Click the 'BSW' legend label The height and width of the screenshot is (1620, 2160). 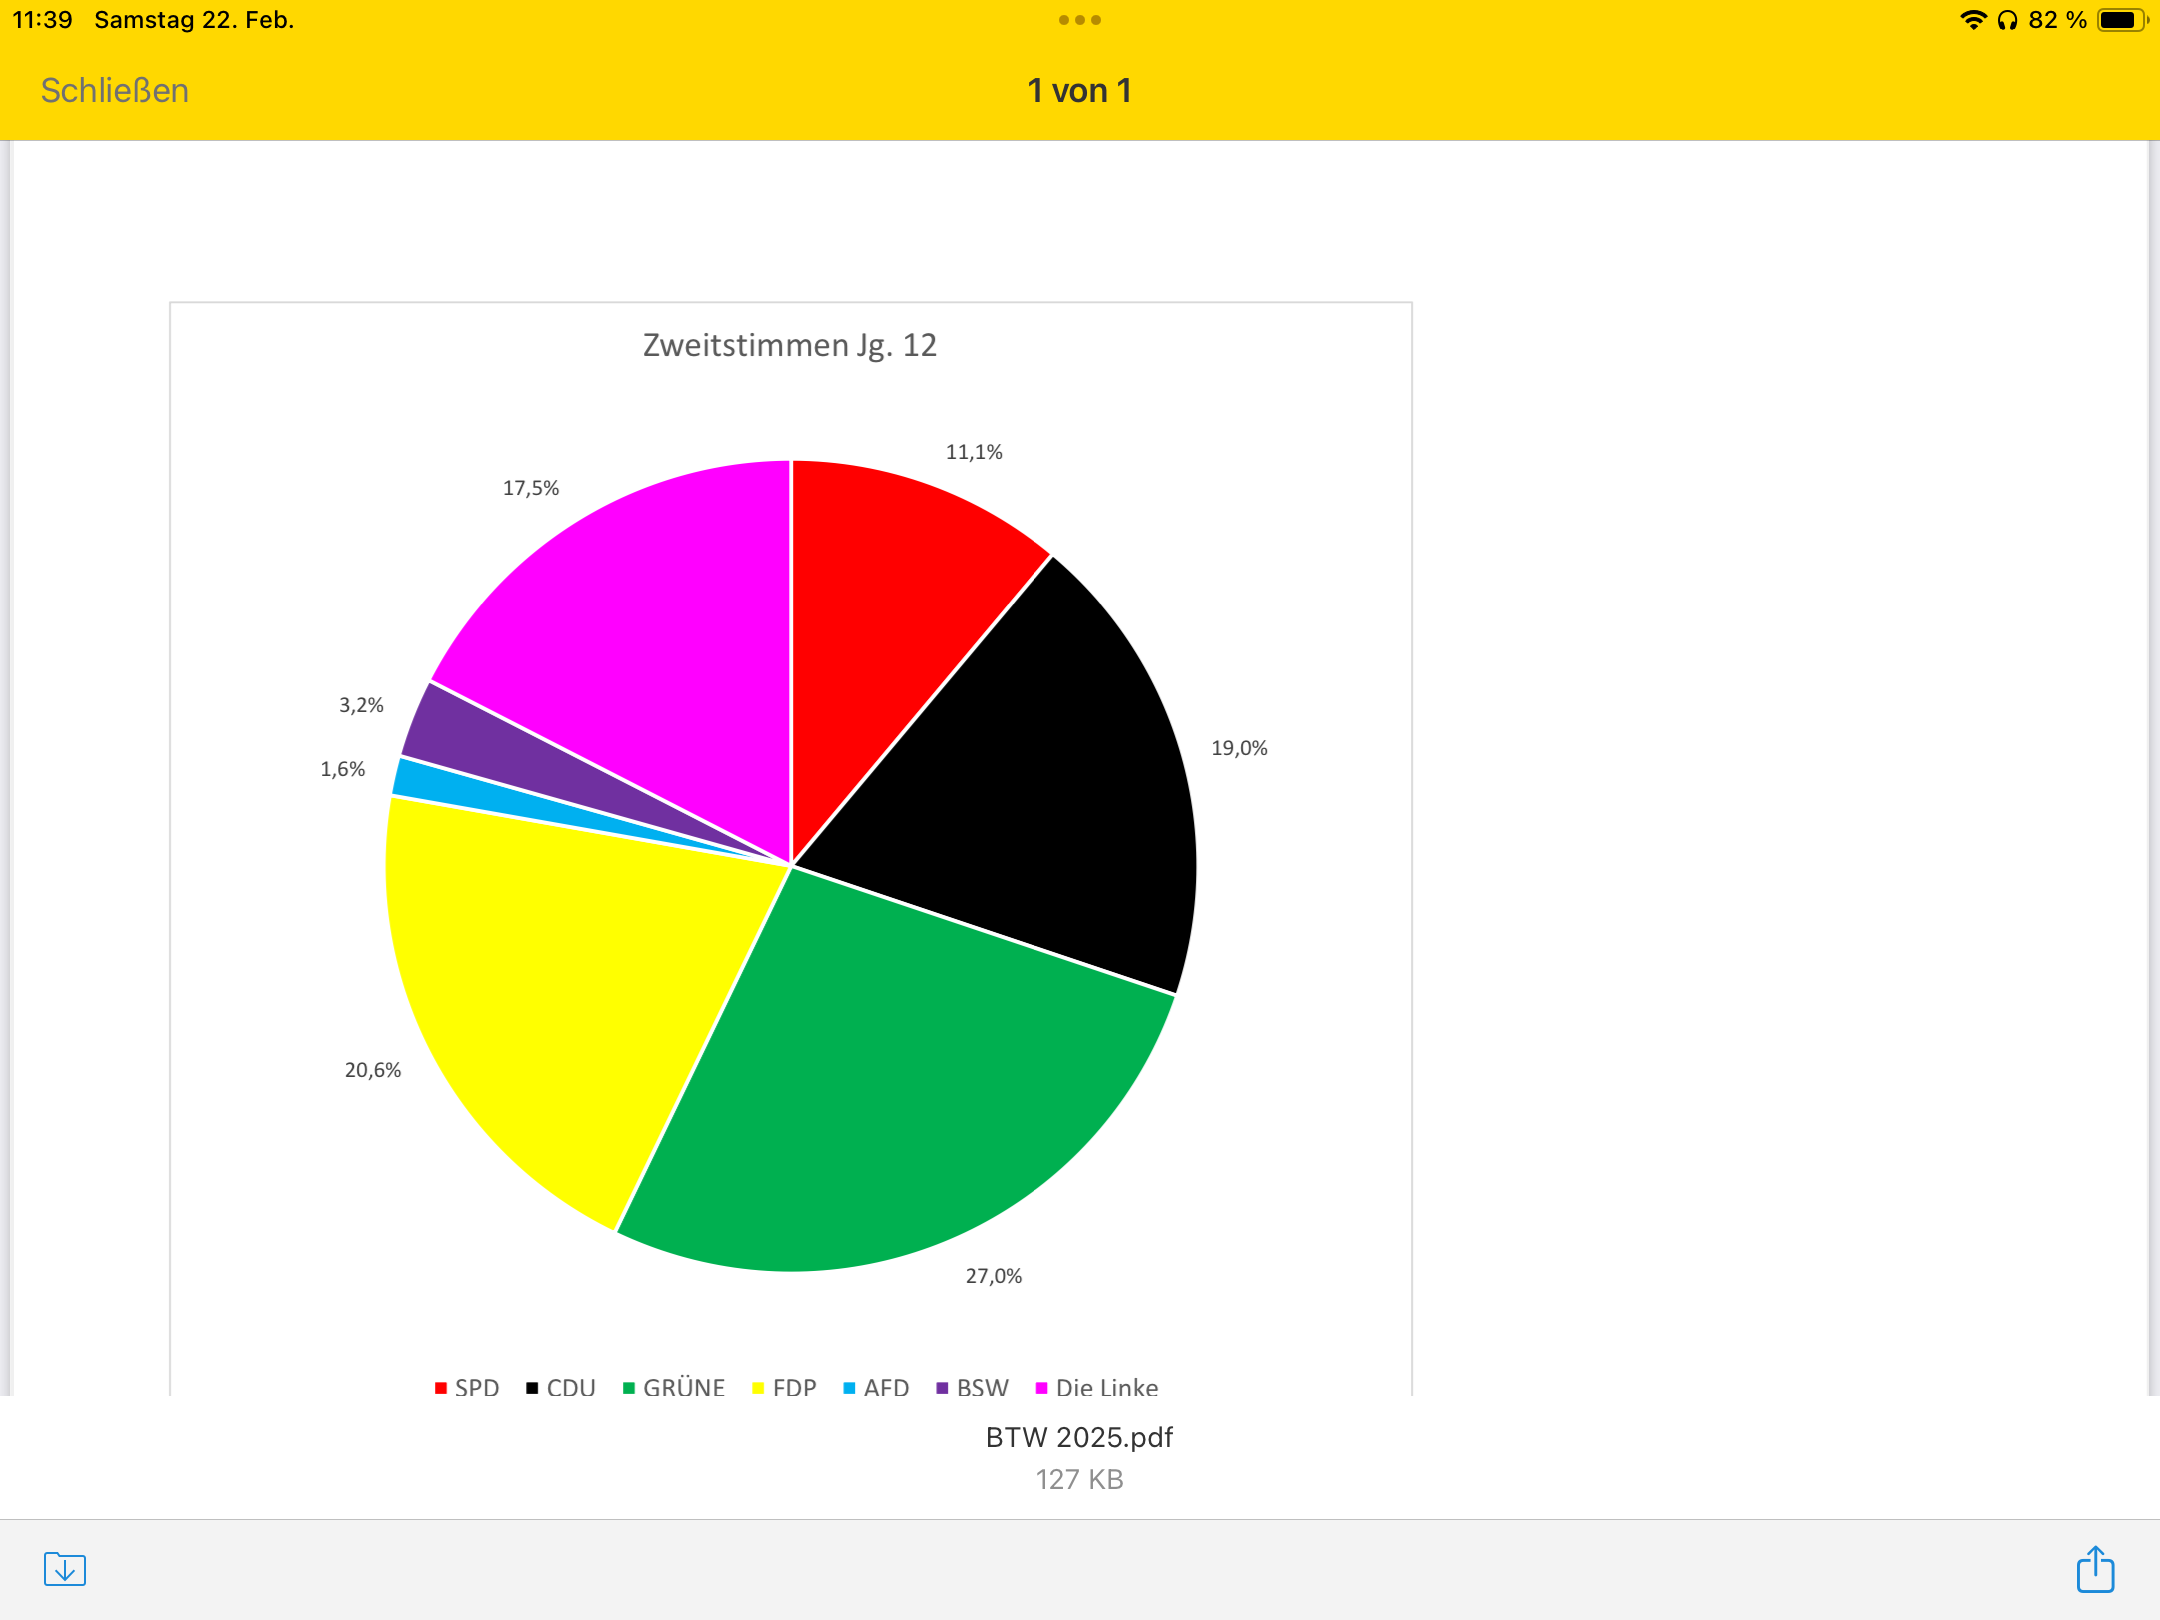(x=983, y=1387)
